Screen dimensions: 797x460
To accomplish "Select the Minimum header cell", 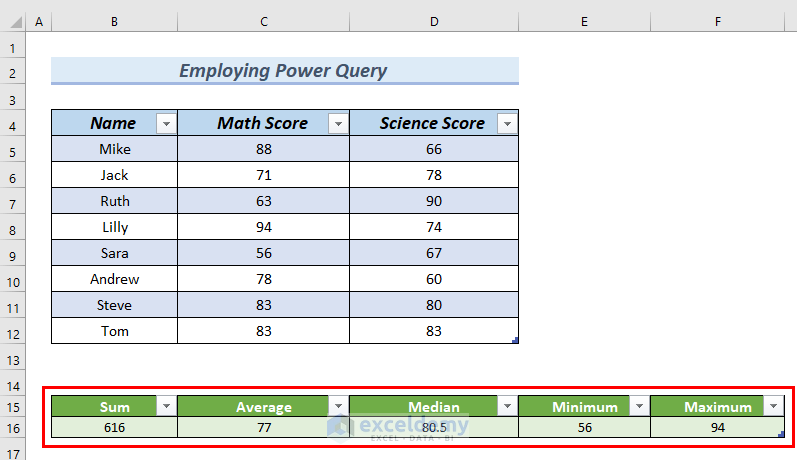I will (x=585, y=407).
